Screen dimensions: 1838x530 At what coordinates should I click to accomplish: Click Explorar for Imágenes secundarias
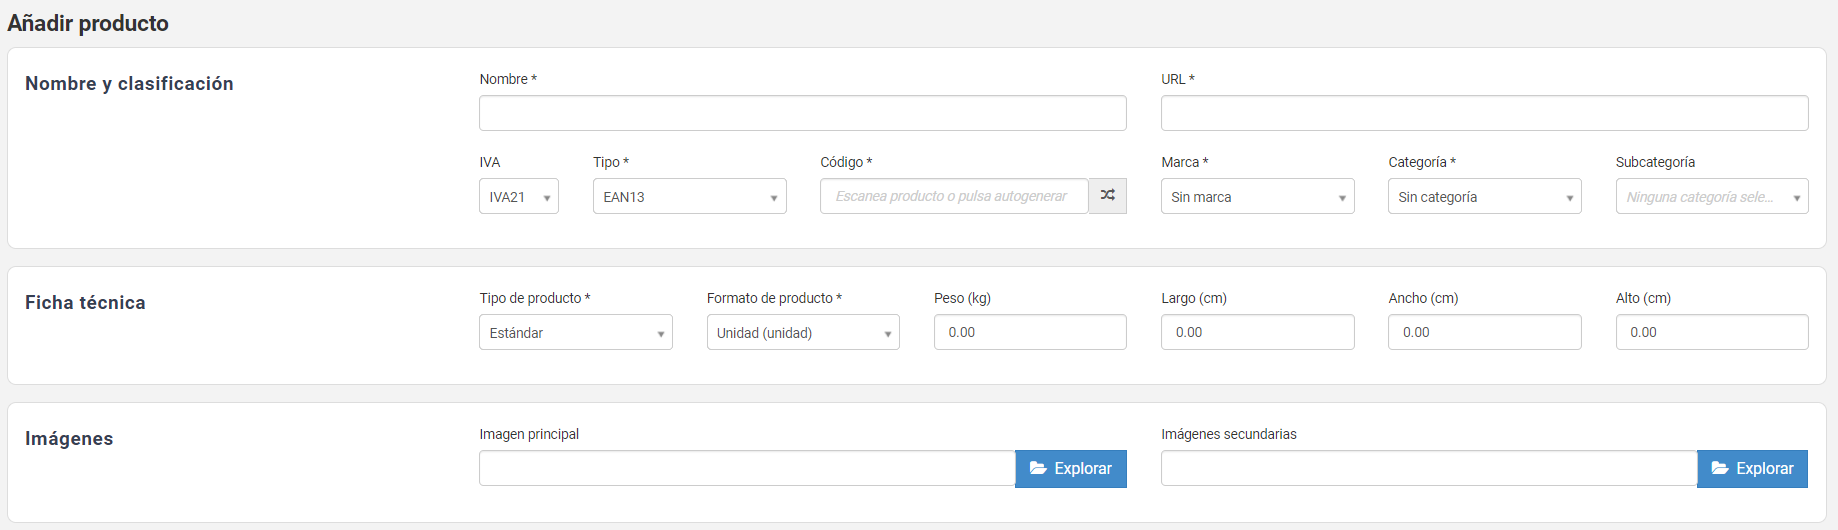click(1752, 468)
